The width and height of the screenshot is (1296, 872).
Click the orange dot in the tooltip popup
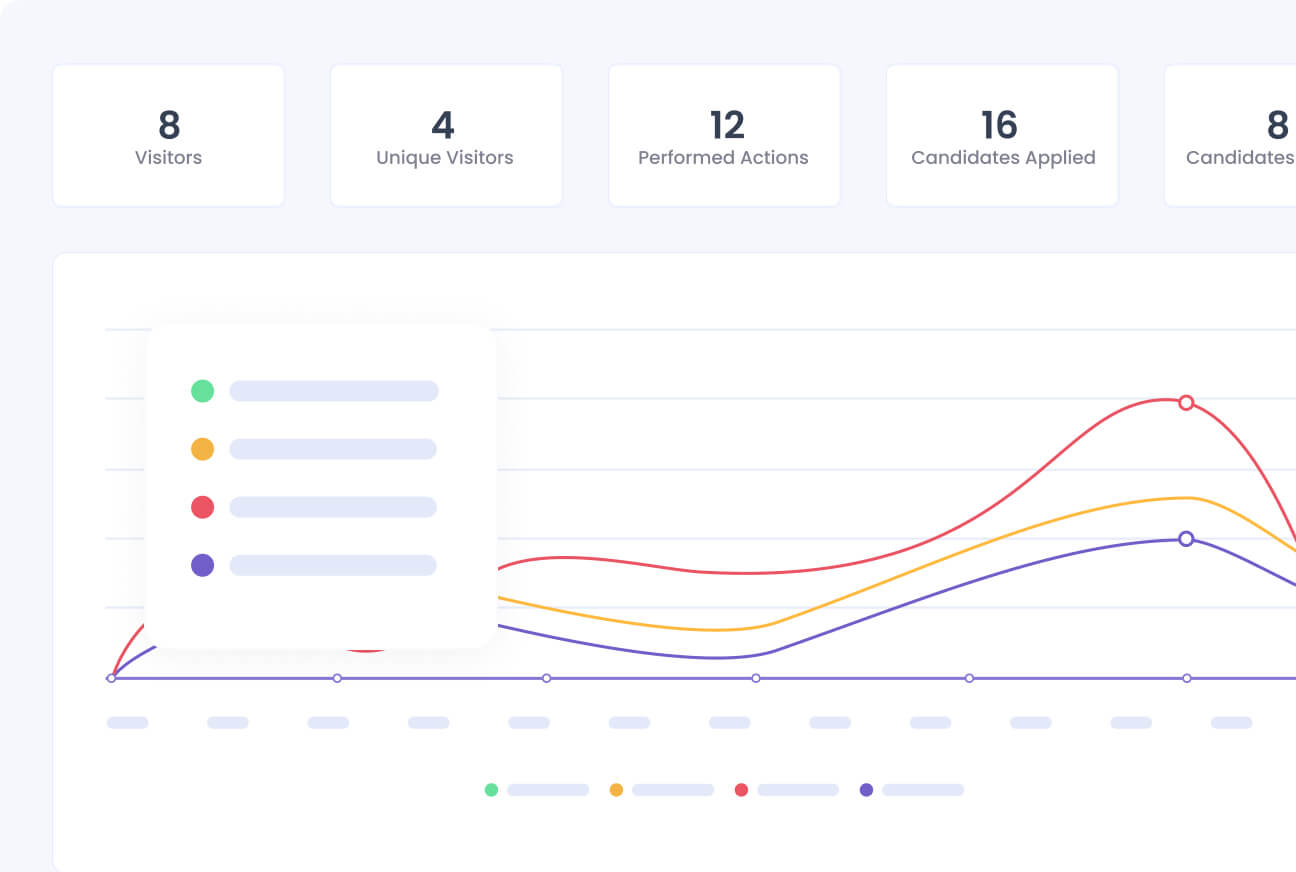coord(202,449)
